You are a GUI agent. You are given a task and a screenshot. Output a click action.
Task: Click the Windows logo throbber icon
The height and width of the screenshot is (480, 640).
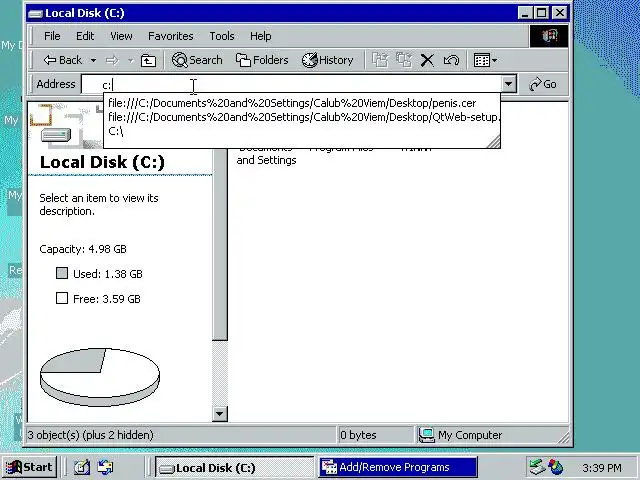[x=549, y=36]
